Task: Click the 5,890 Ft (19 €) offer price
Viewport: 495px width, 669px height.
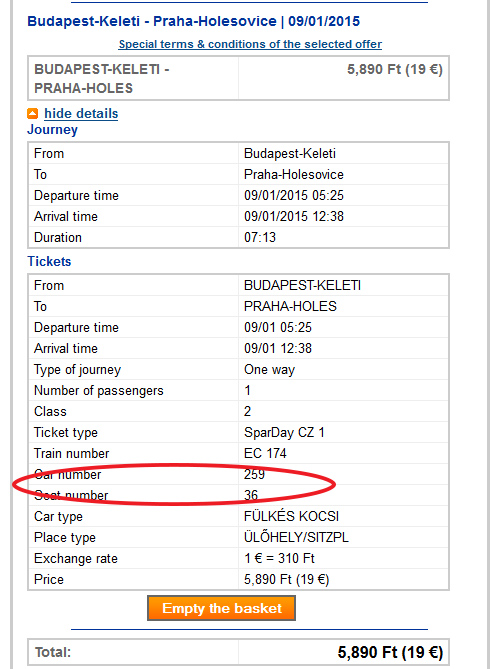Action: coord(395,69)
